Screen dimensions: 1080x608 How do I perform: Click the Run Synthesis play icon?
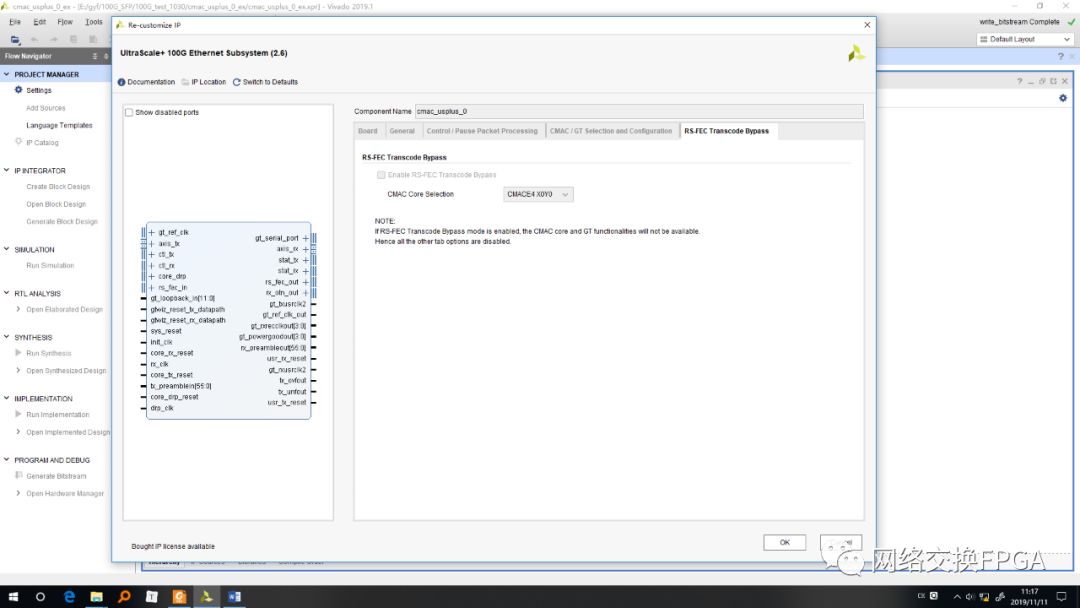point(19,353)
